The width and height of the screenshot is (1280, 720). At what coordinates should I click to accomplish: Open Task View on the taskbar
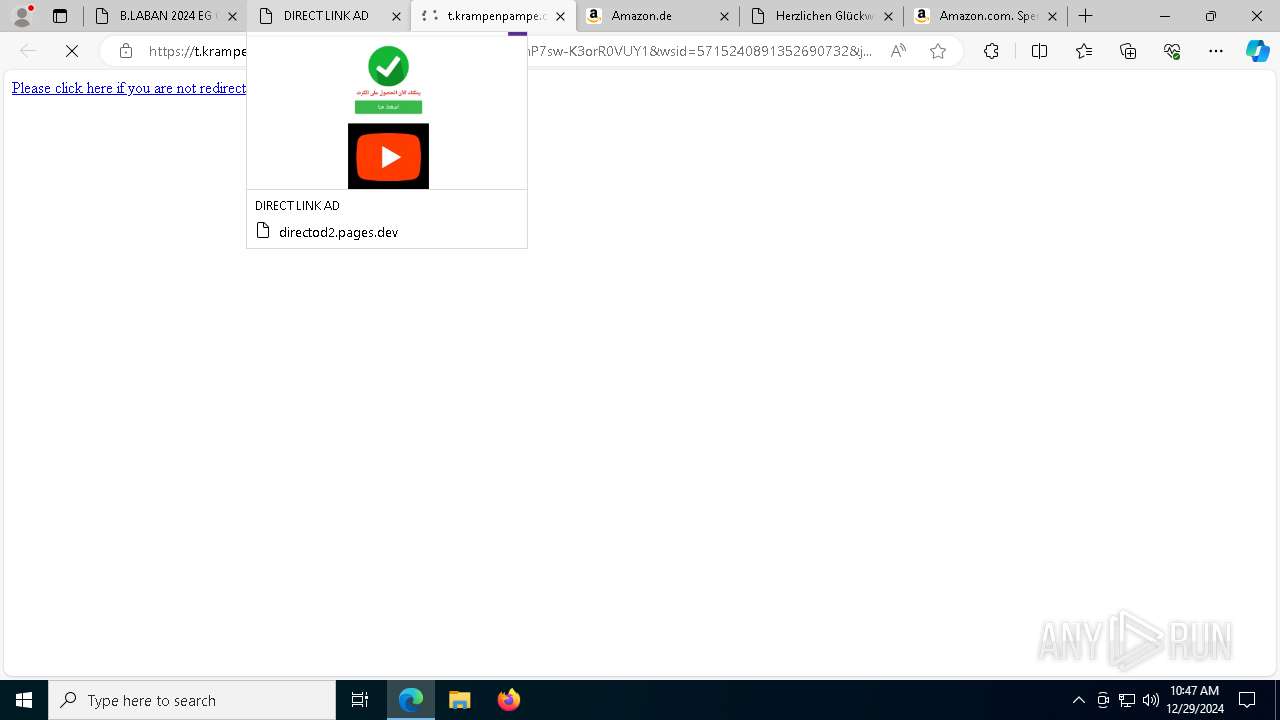pos(360,700)
